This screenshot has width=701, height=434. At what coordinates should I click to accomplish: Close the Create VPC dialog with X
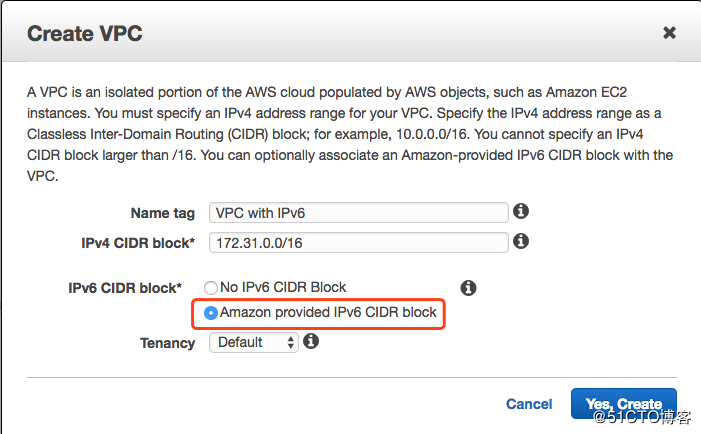click(670, 33)
